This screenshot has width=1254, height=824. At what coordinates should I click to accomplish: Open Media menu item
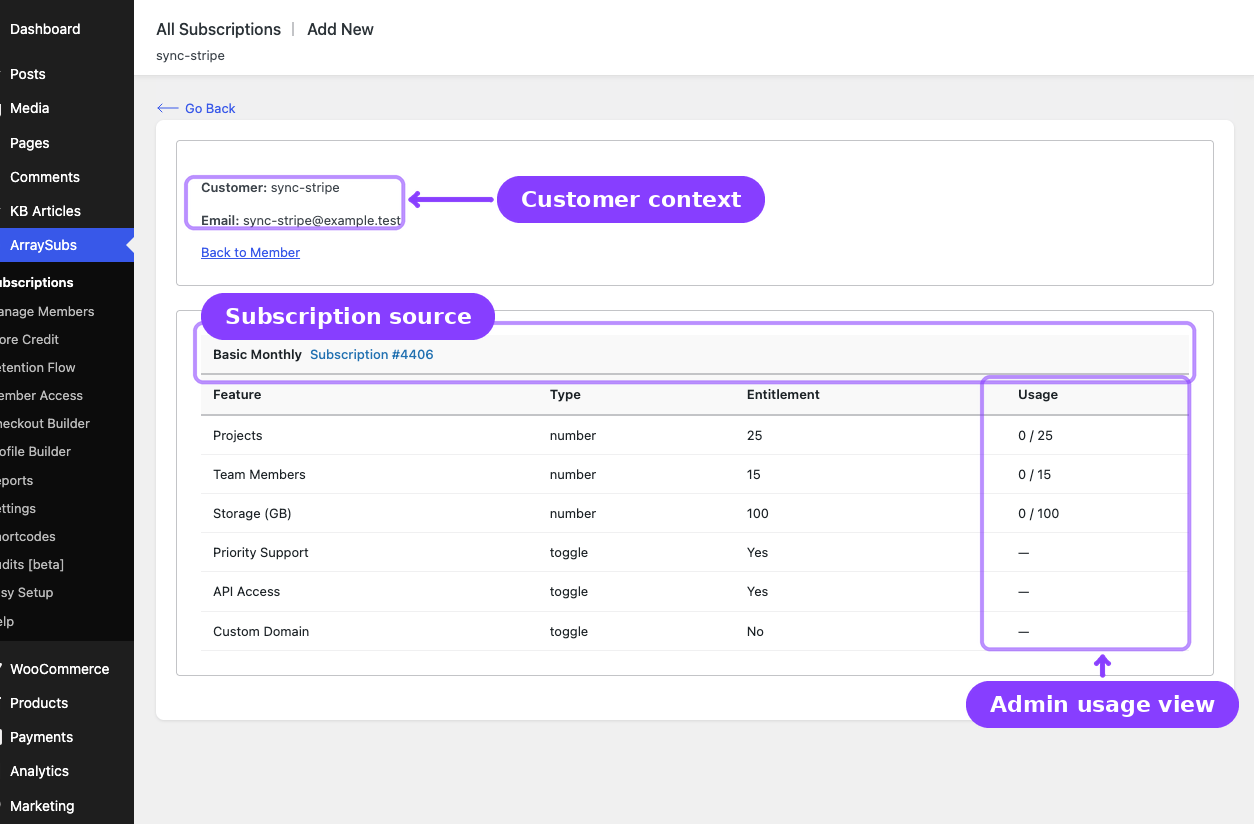pos(30,108)
